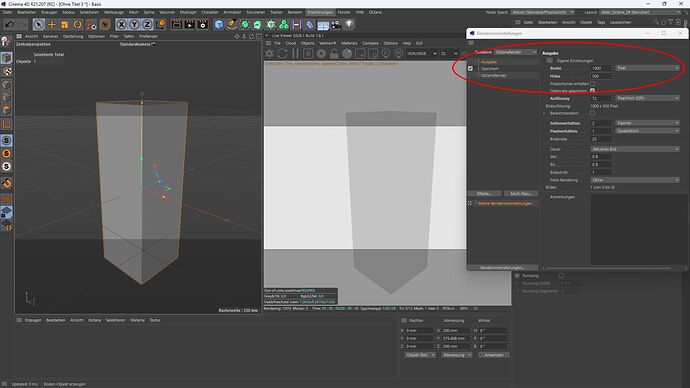The image size is (690, 388).
Task: Select Meine Rendervoreinstellungen preset
Action: click(x=505, y=204)
